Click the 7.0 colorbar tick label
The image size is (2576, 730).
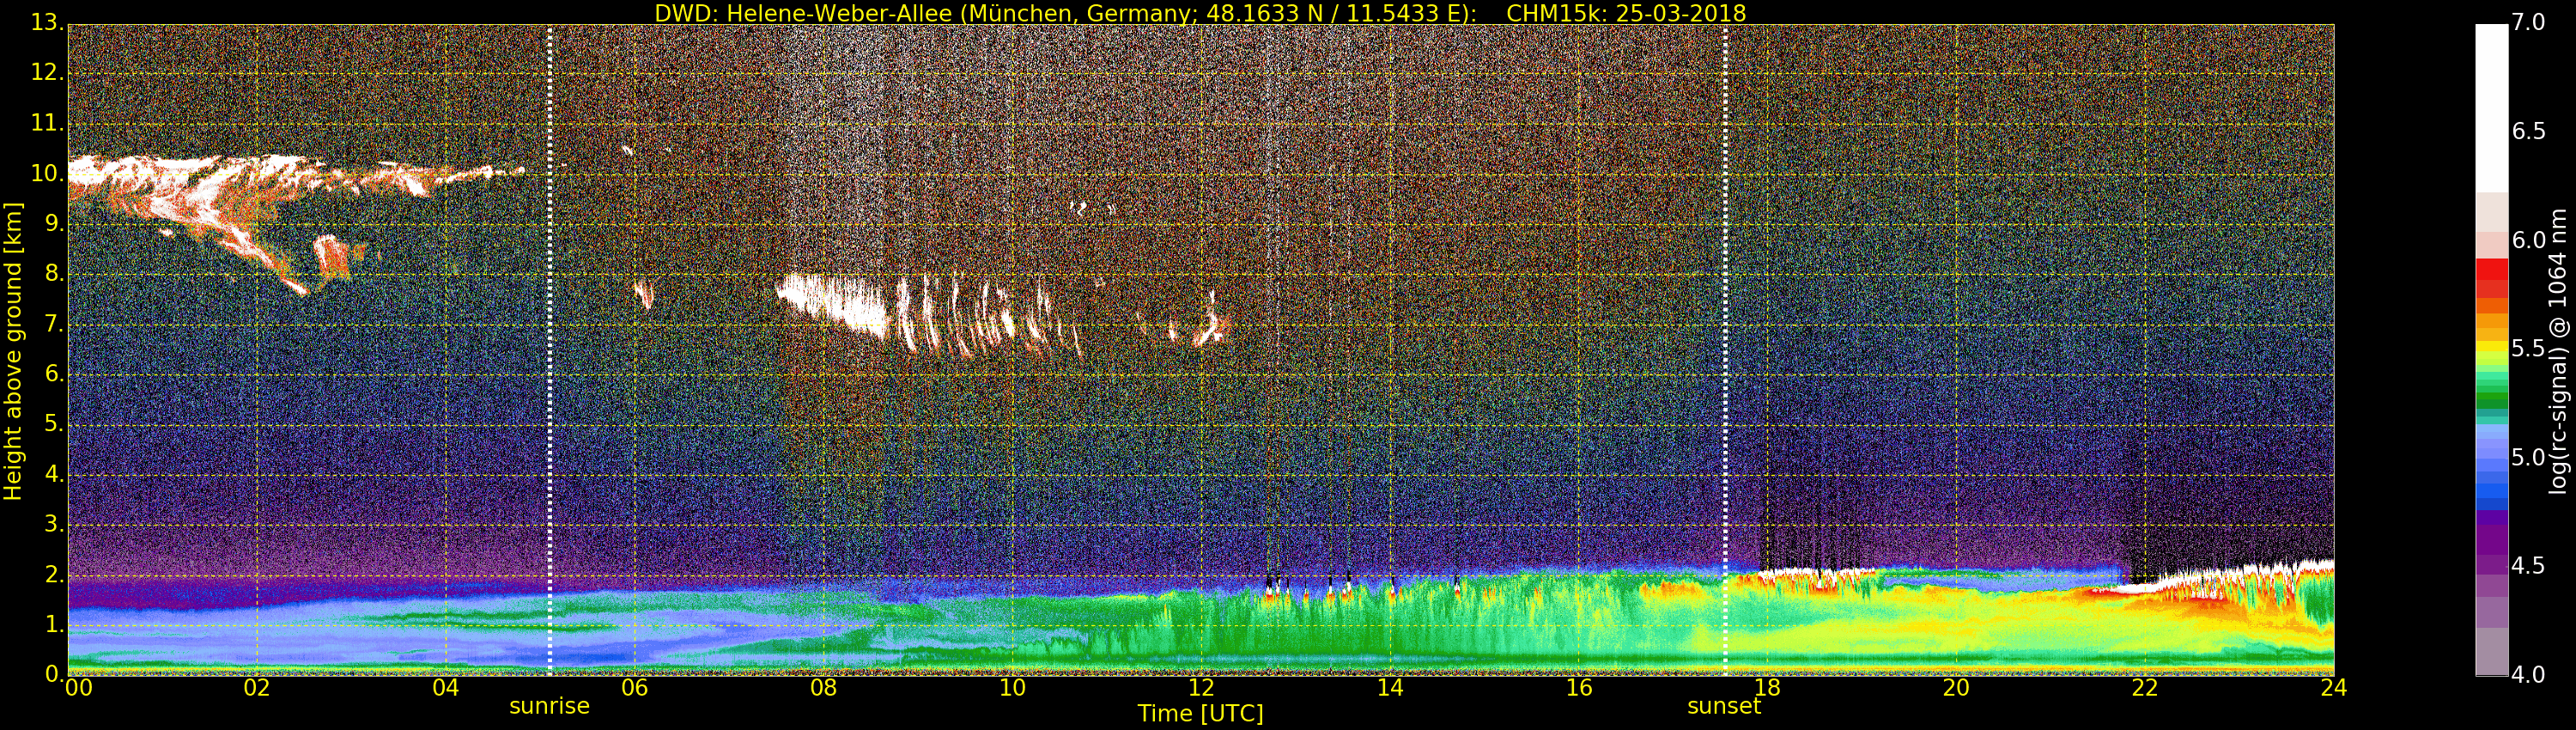[2530, 22]
